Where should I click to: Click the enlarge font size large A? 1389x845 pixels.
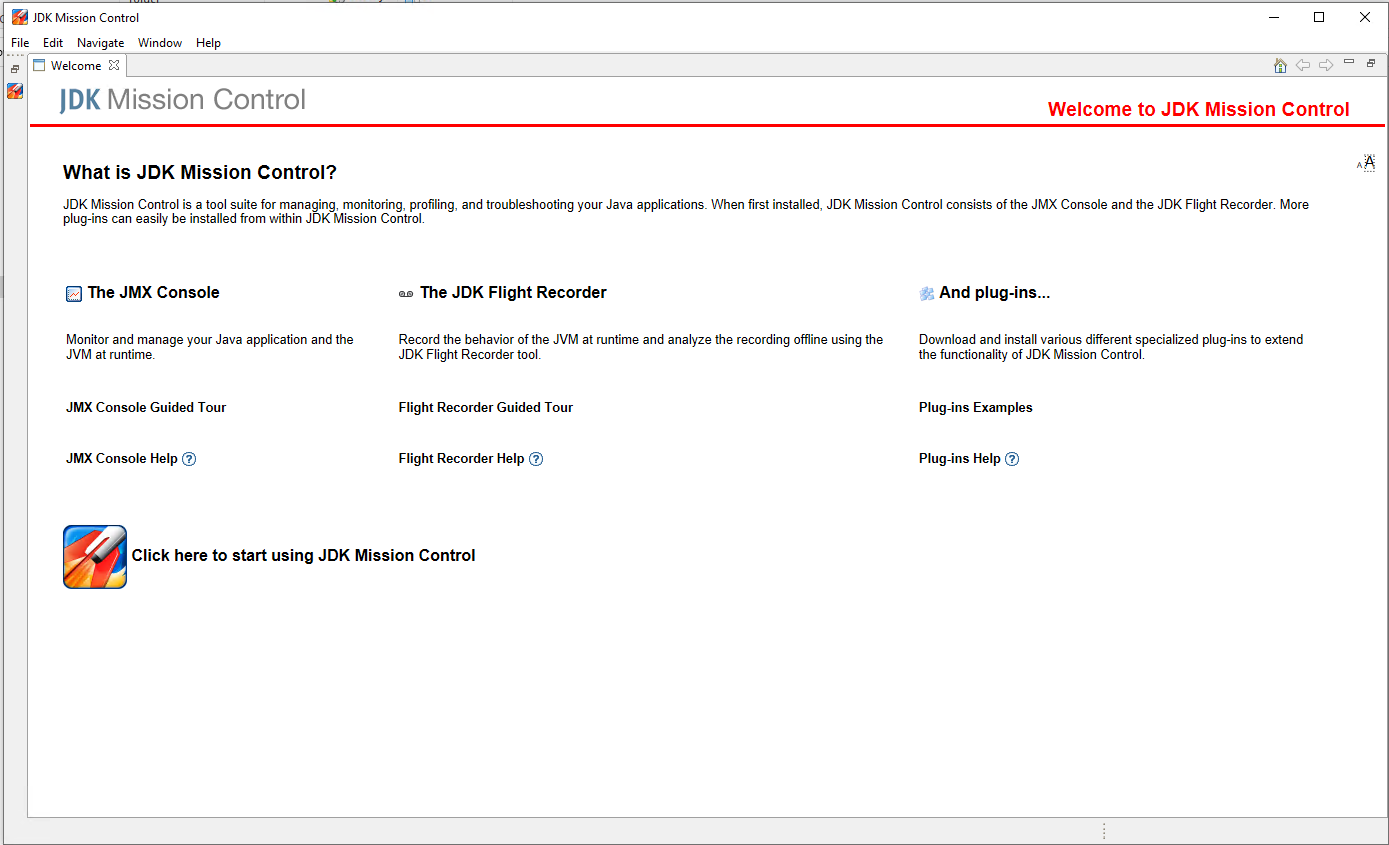tap(1370, 162)
